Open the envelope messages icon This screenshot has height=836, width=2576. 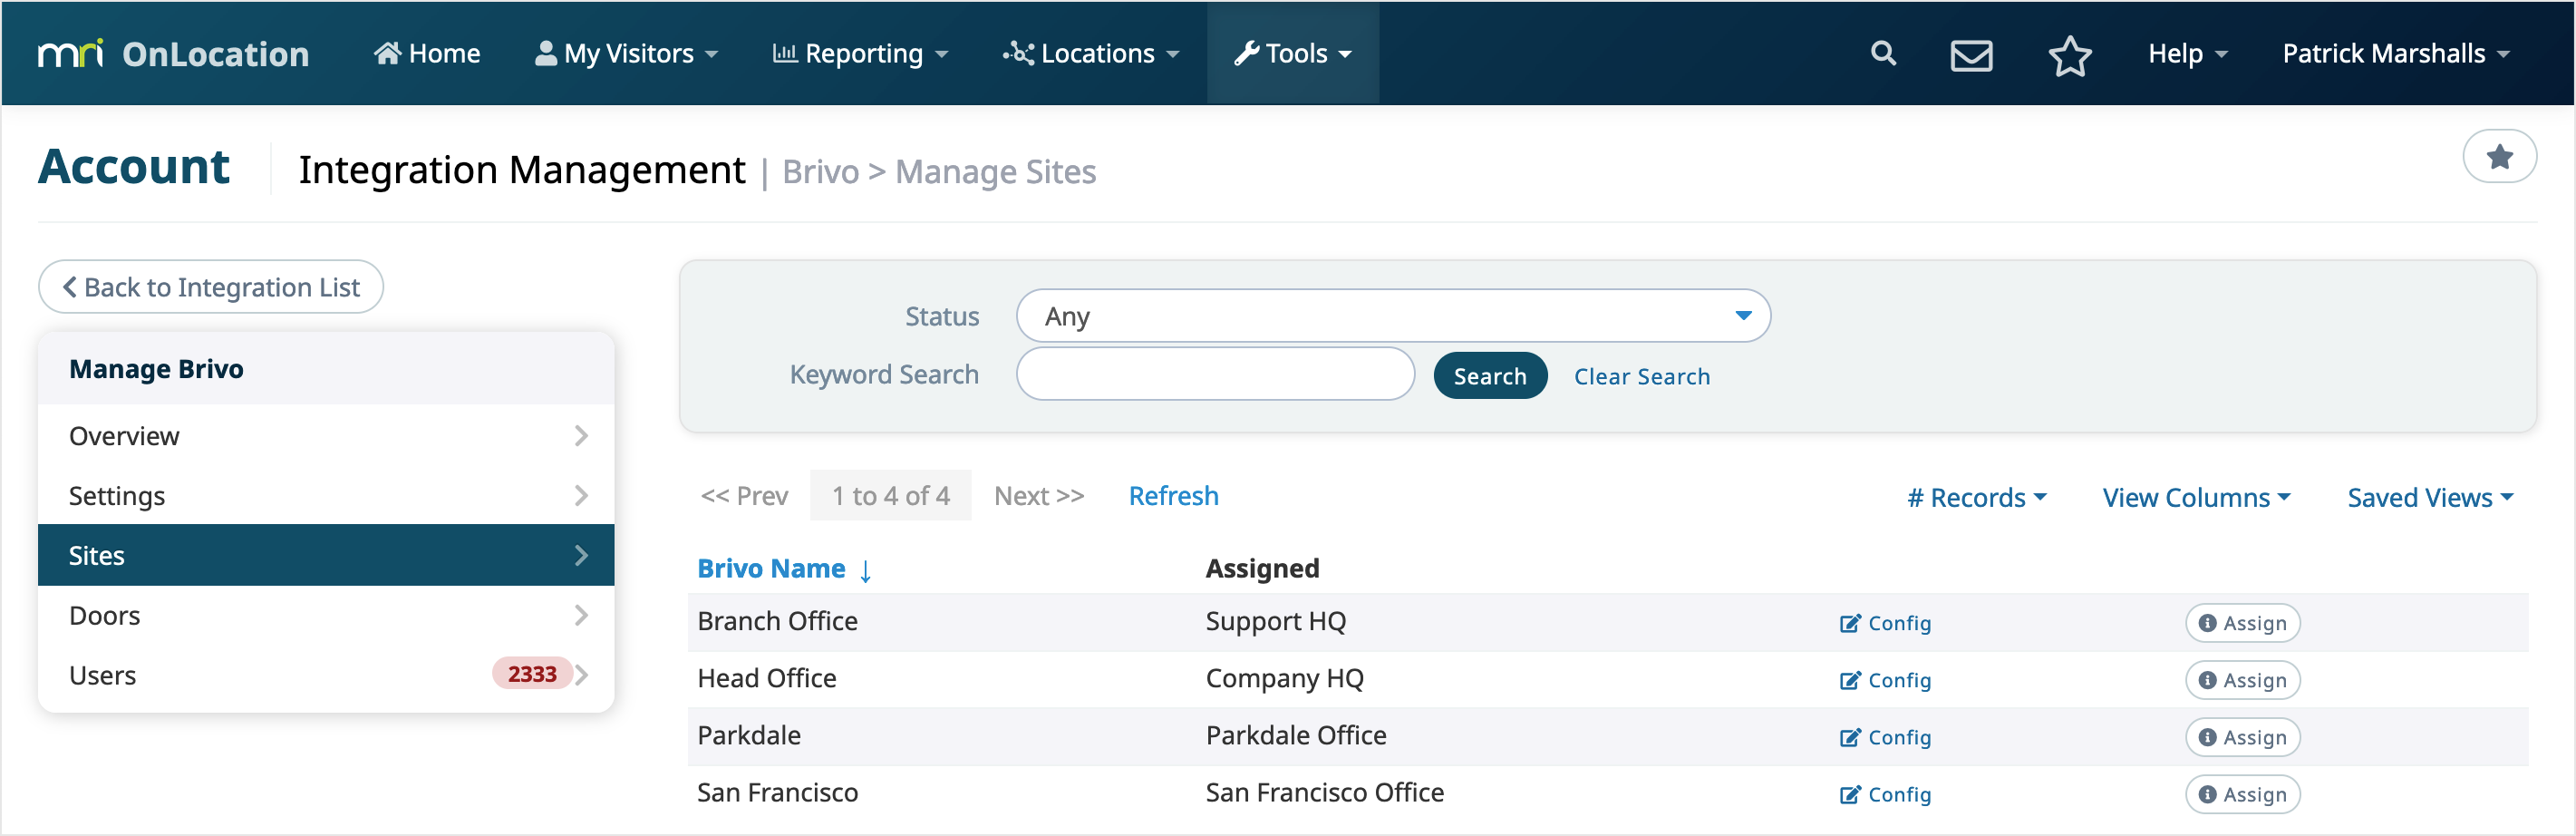tap(1971, 55)
